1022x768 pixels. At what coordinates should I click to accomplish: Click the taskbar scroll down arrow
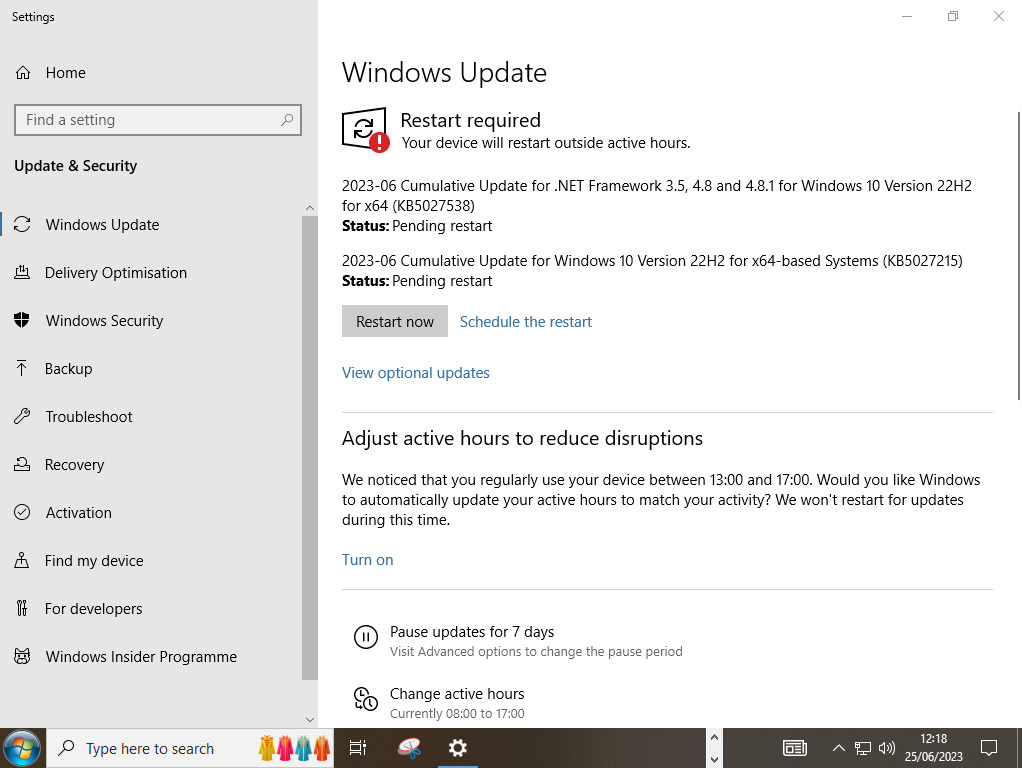click(714, 760)
